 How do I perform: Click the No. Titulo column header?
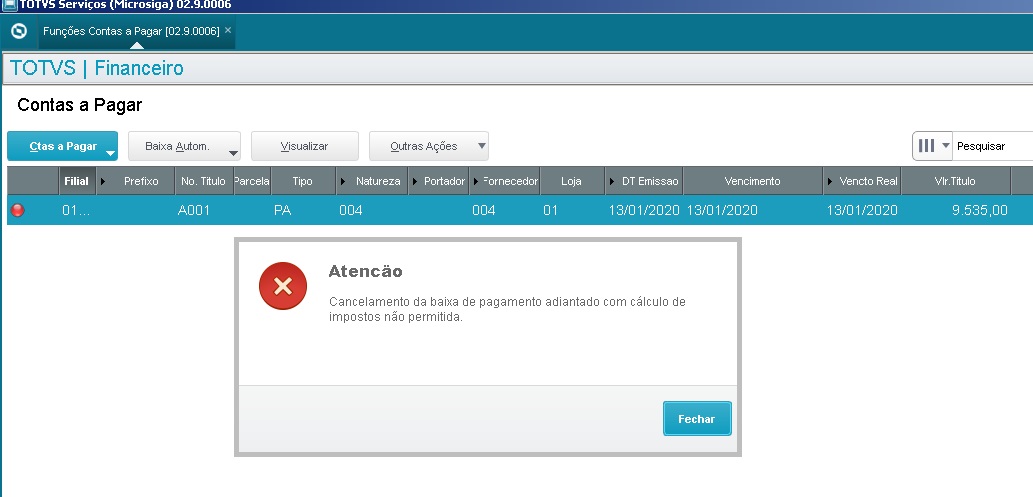204,181
